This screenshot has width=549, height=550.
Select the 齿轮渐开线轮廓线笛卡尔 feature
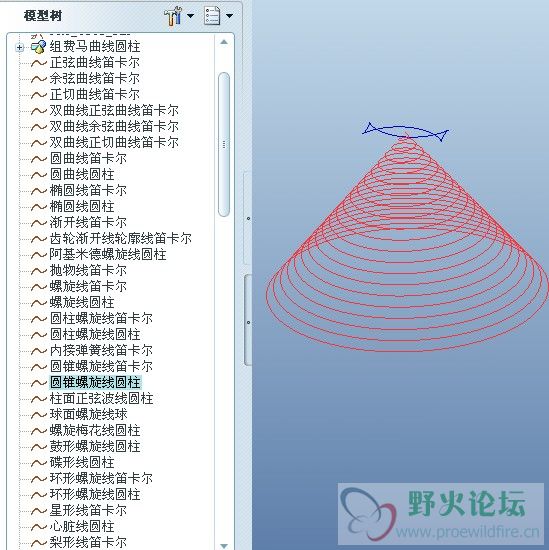[x=120, y=239]
